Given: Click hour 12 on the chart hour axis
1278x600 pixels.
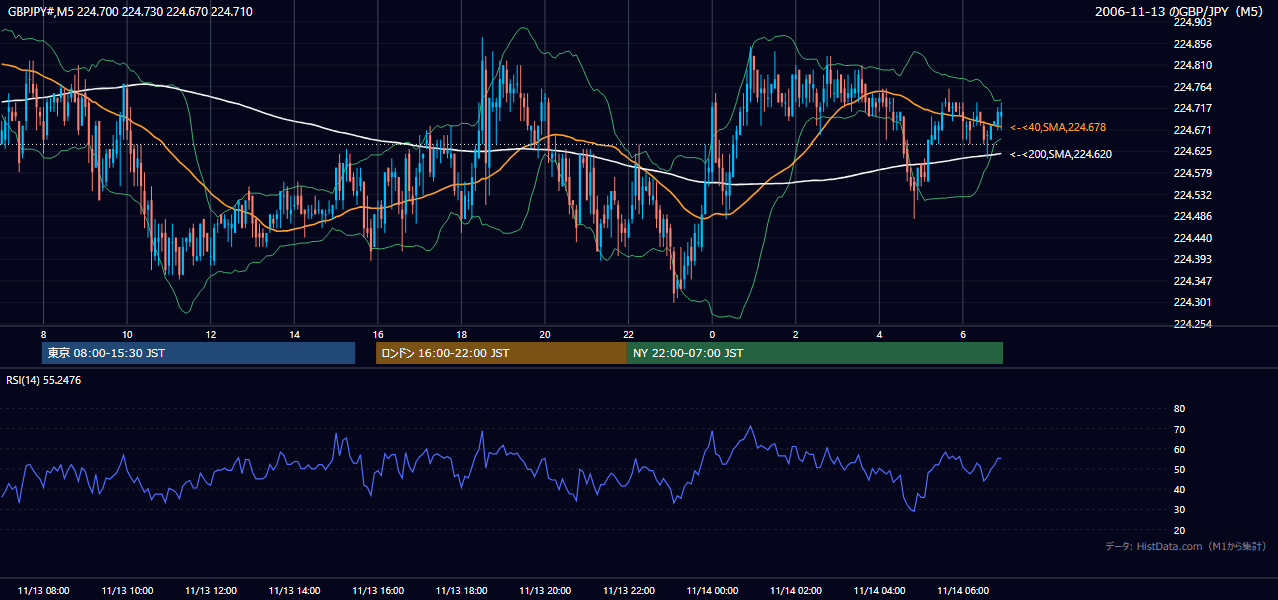Looking at the screenshot, I should [x=211, y=334].
